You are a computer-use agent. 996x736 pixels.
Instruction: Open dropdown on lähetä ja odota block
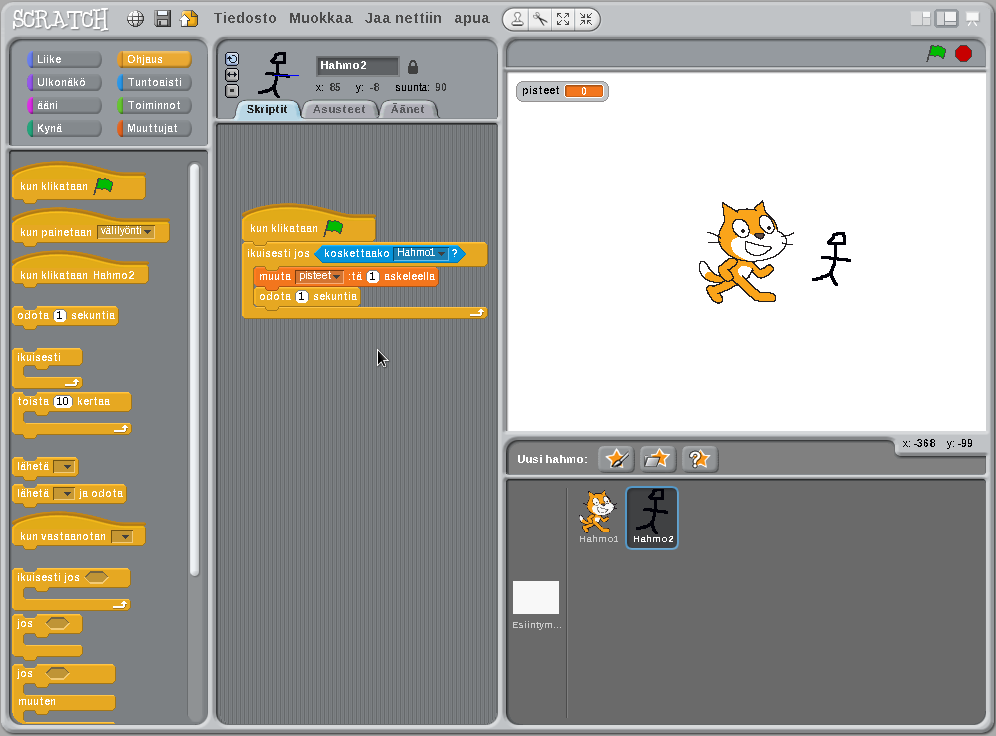(64, 493)
